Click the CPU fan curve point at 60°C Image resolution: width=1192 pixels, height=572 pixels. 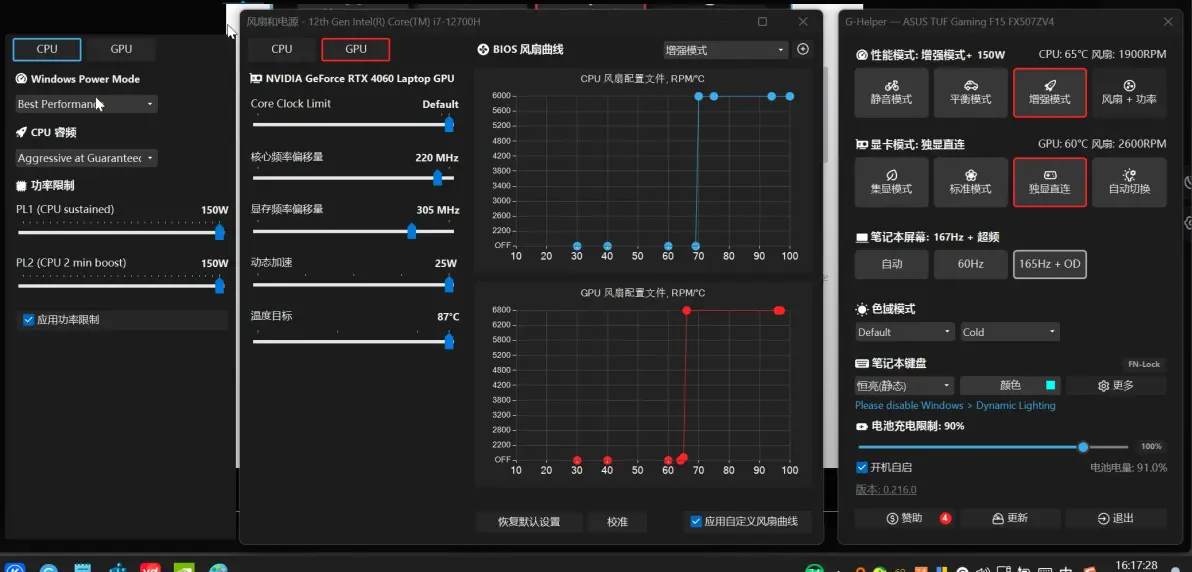click(x=668, y=246)
